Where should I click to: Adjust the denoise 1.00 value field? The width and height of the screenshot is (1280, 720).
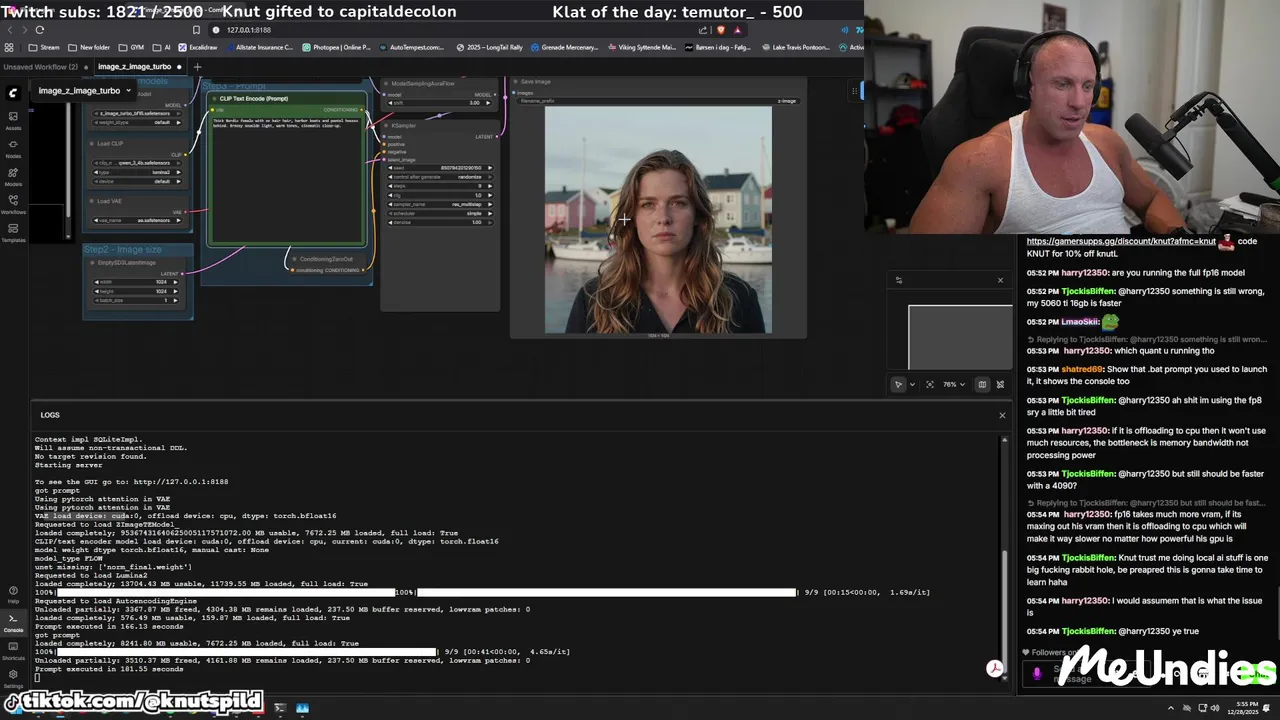pos(439,222)
